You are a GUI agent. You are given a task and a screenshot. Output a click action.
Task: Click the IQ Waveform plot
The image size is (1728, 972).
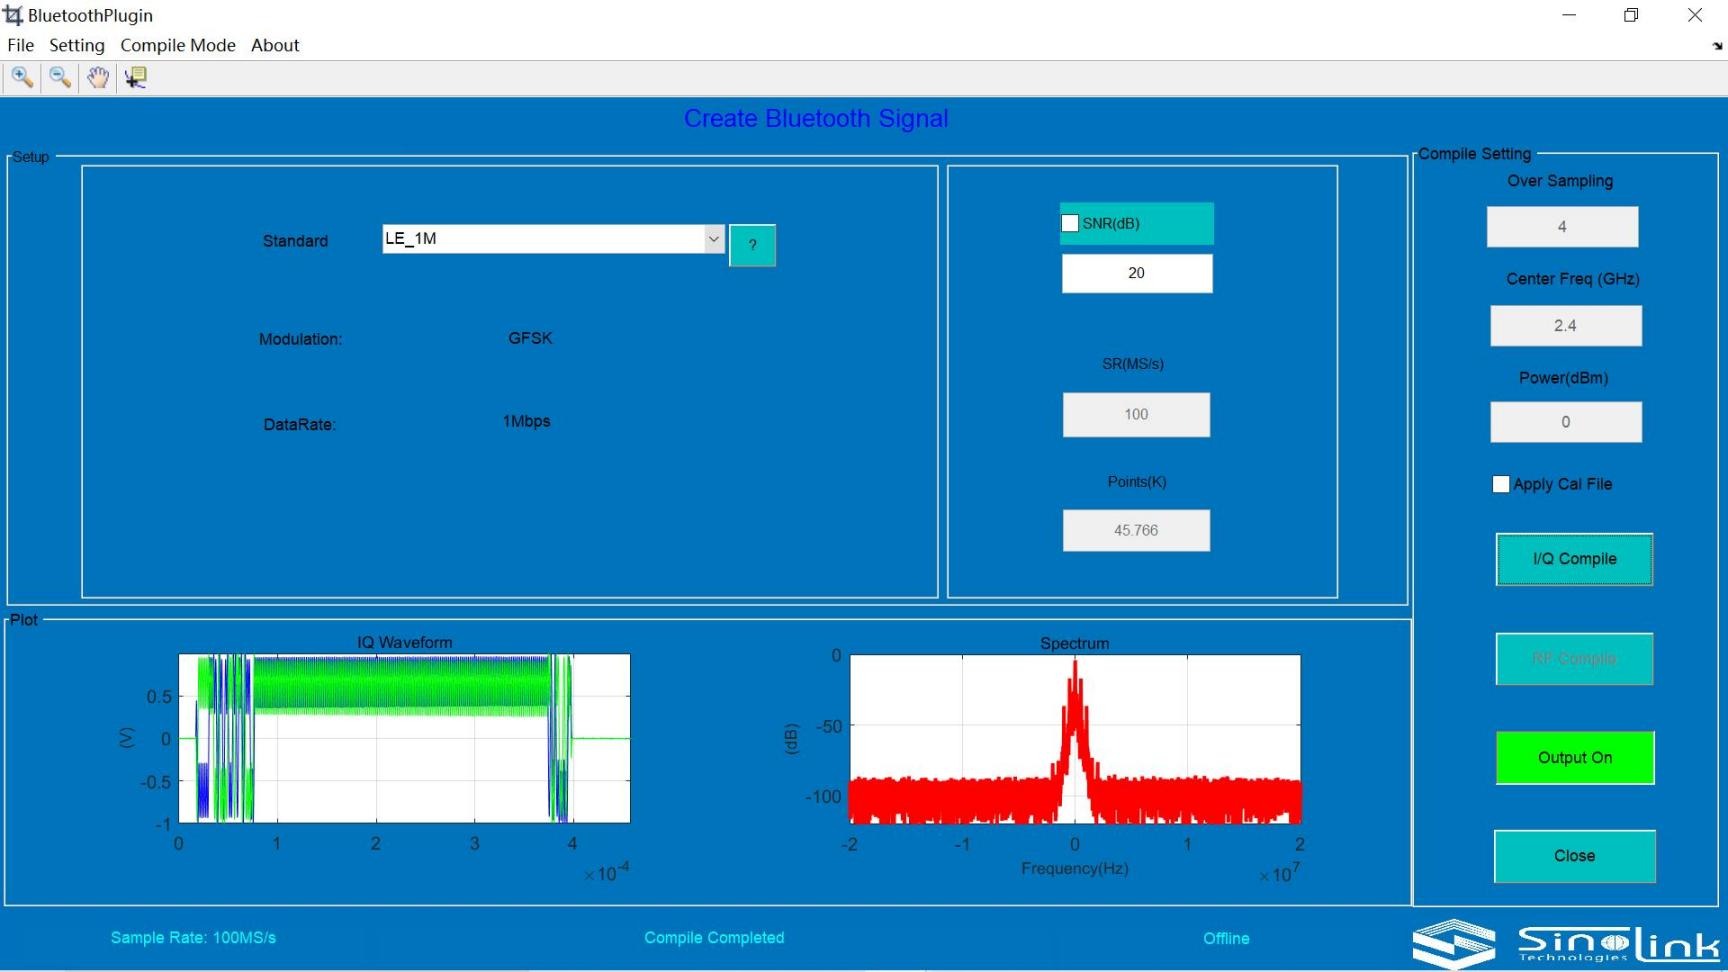pos(404,738)
